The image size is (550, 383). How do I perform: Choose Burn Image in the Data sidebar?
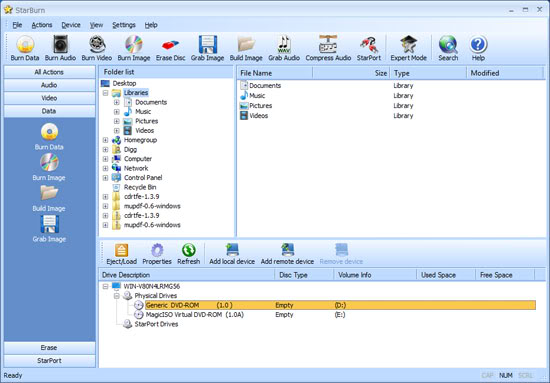click(x=49, y=167)
